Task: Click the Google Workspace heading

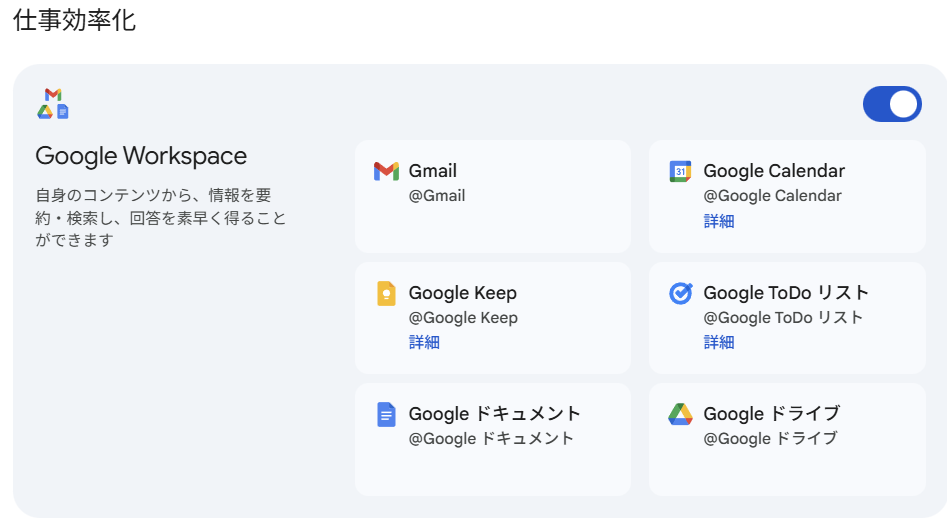Action: click(141, 156)
